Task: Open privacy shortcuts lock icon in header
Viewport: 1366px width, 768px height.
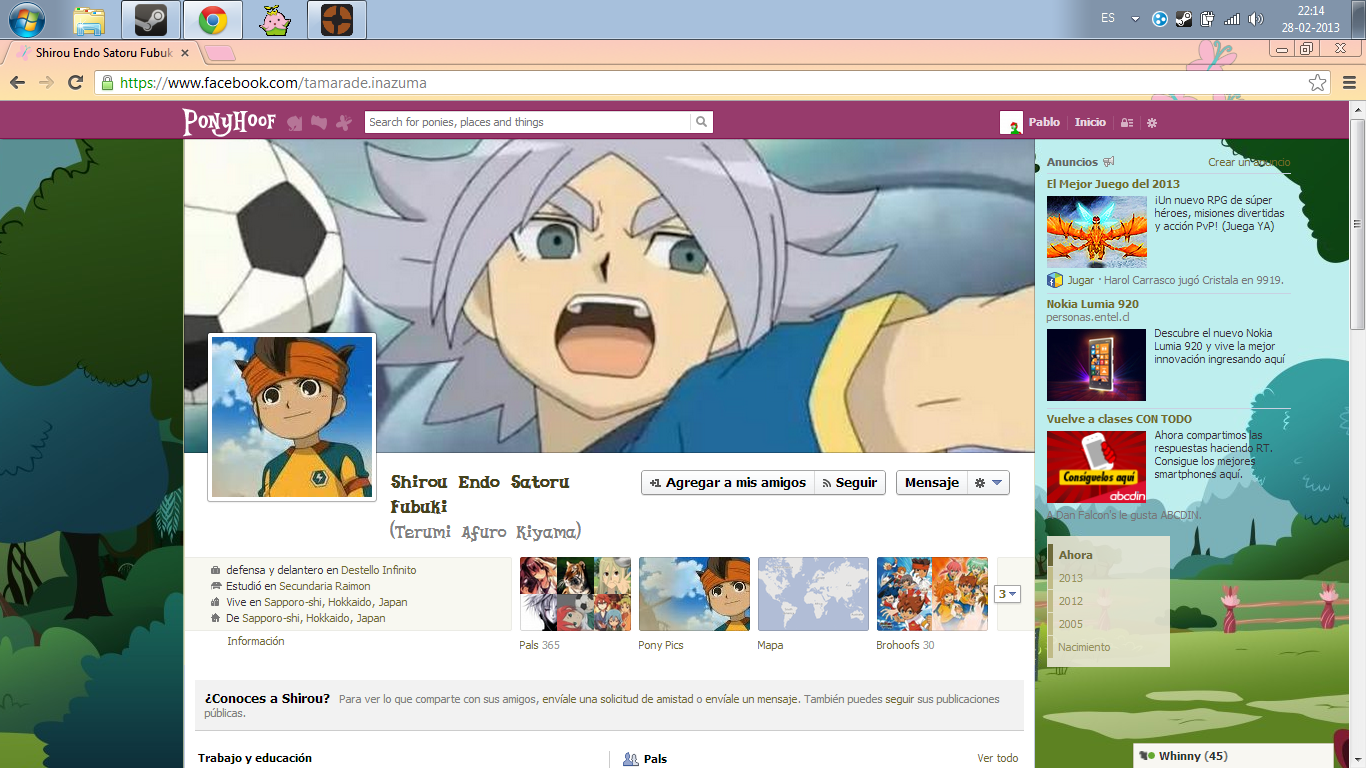Action: tap(1127, 122)
